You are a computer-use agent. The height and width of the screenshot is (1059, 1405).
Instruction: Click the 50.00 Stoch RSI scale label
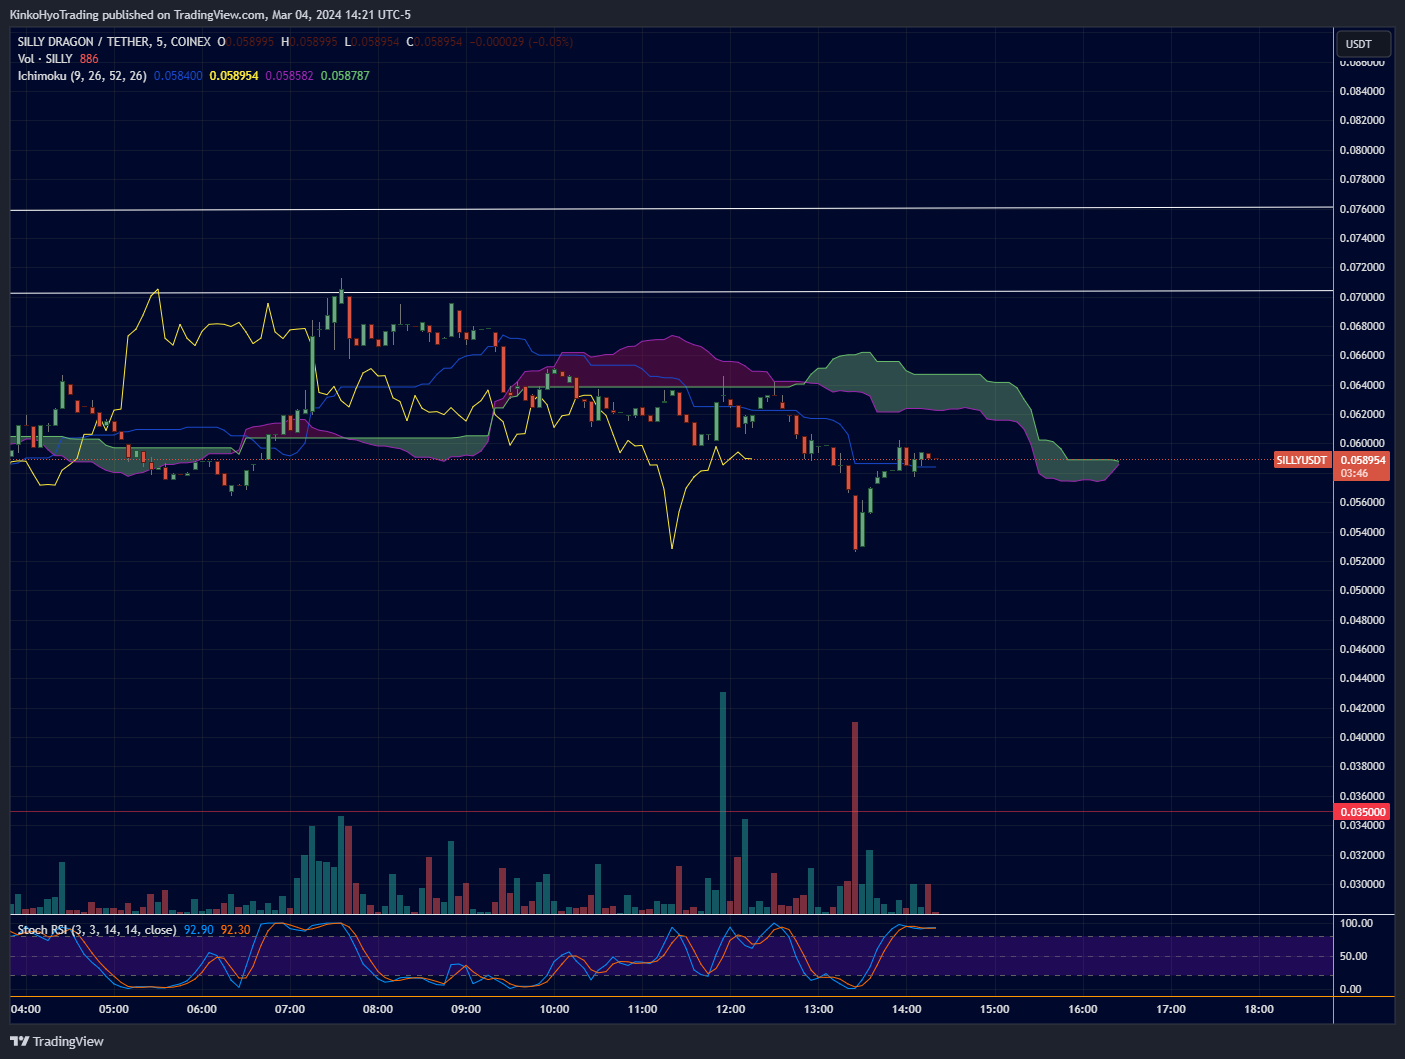click(x=1353, y=956)
